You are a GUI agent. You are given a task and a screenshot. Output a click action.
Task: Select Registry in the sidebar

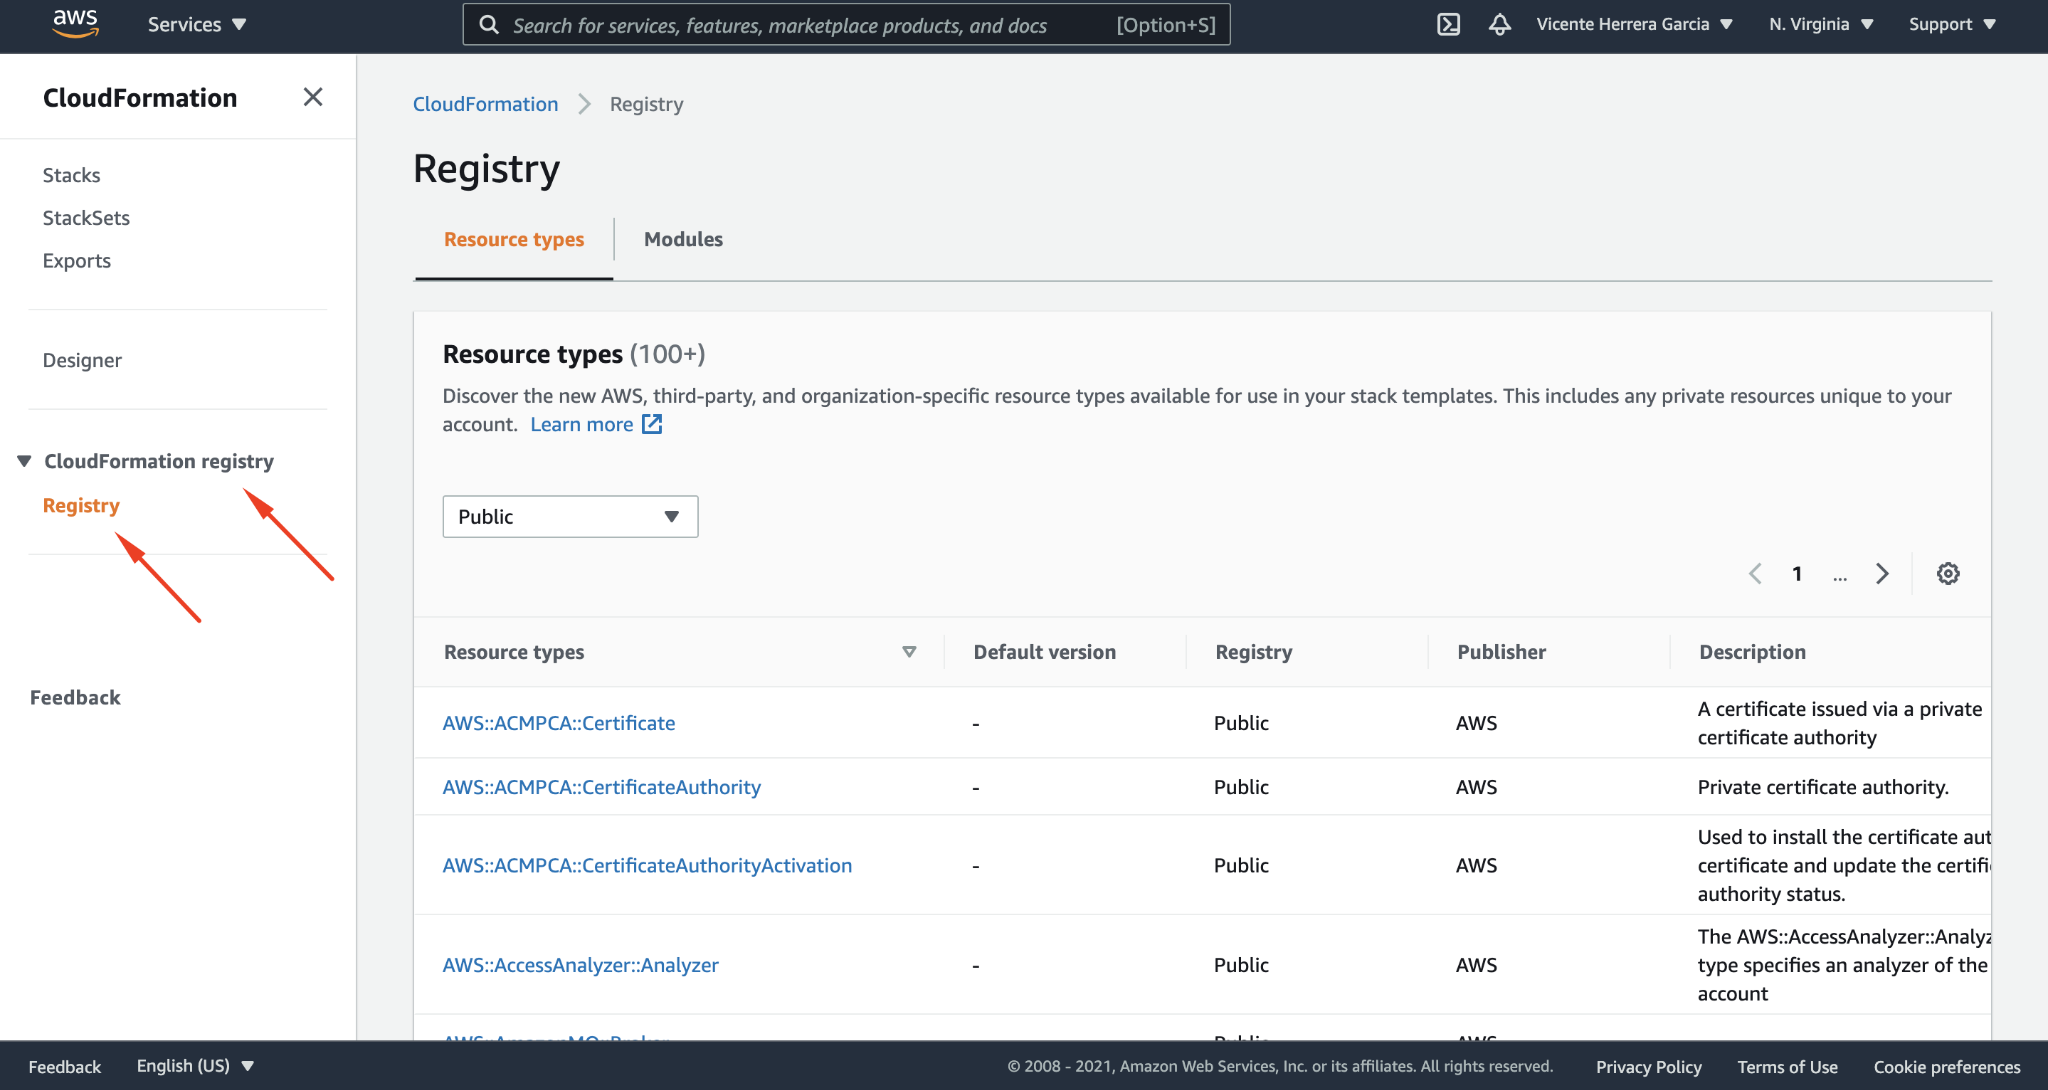tap(81, 506)
